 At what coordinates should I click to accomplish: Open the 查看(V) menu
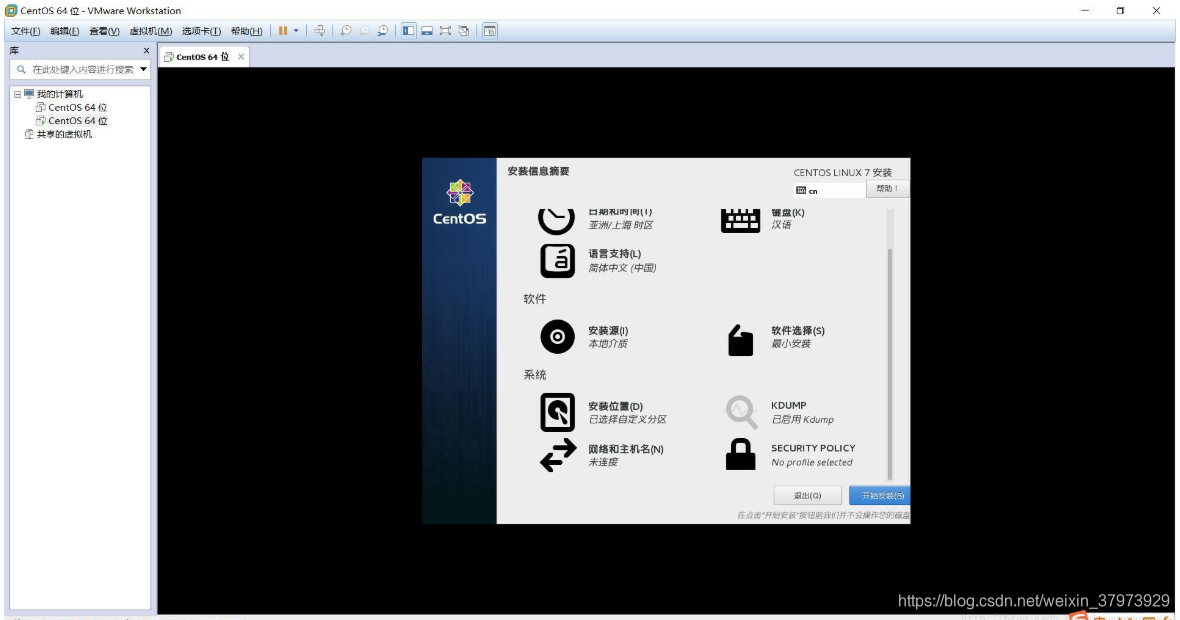(104, 31)
